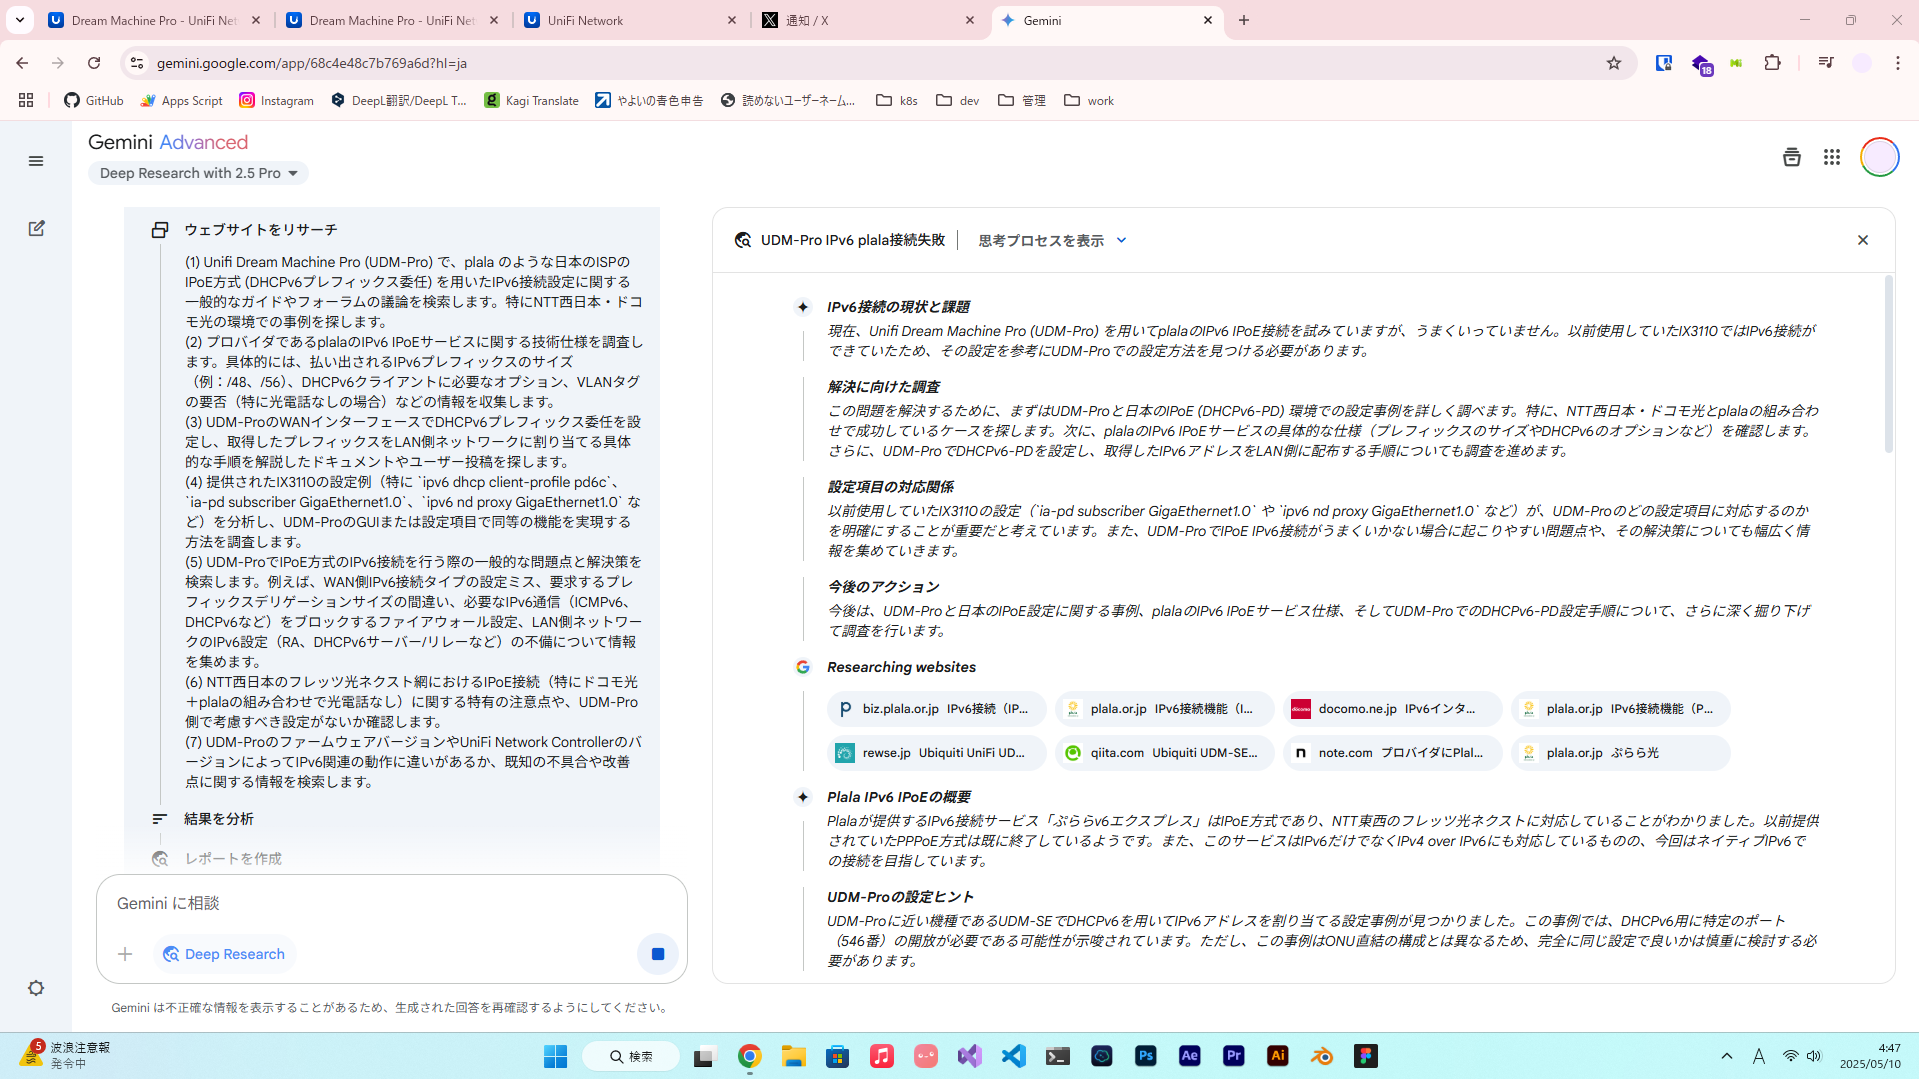
Task: Launch File Explorer from the taskbar
Action: pos(793,1056)
